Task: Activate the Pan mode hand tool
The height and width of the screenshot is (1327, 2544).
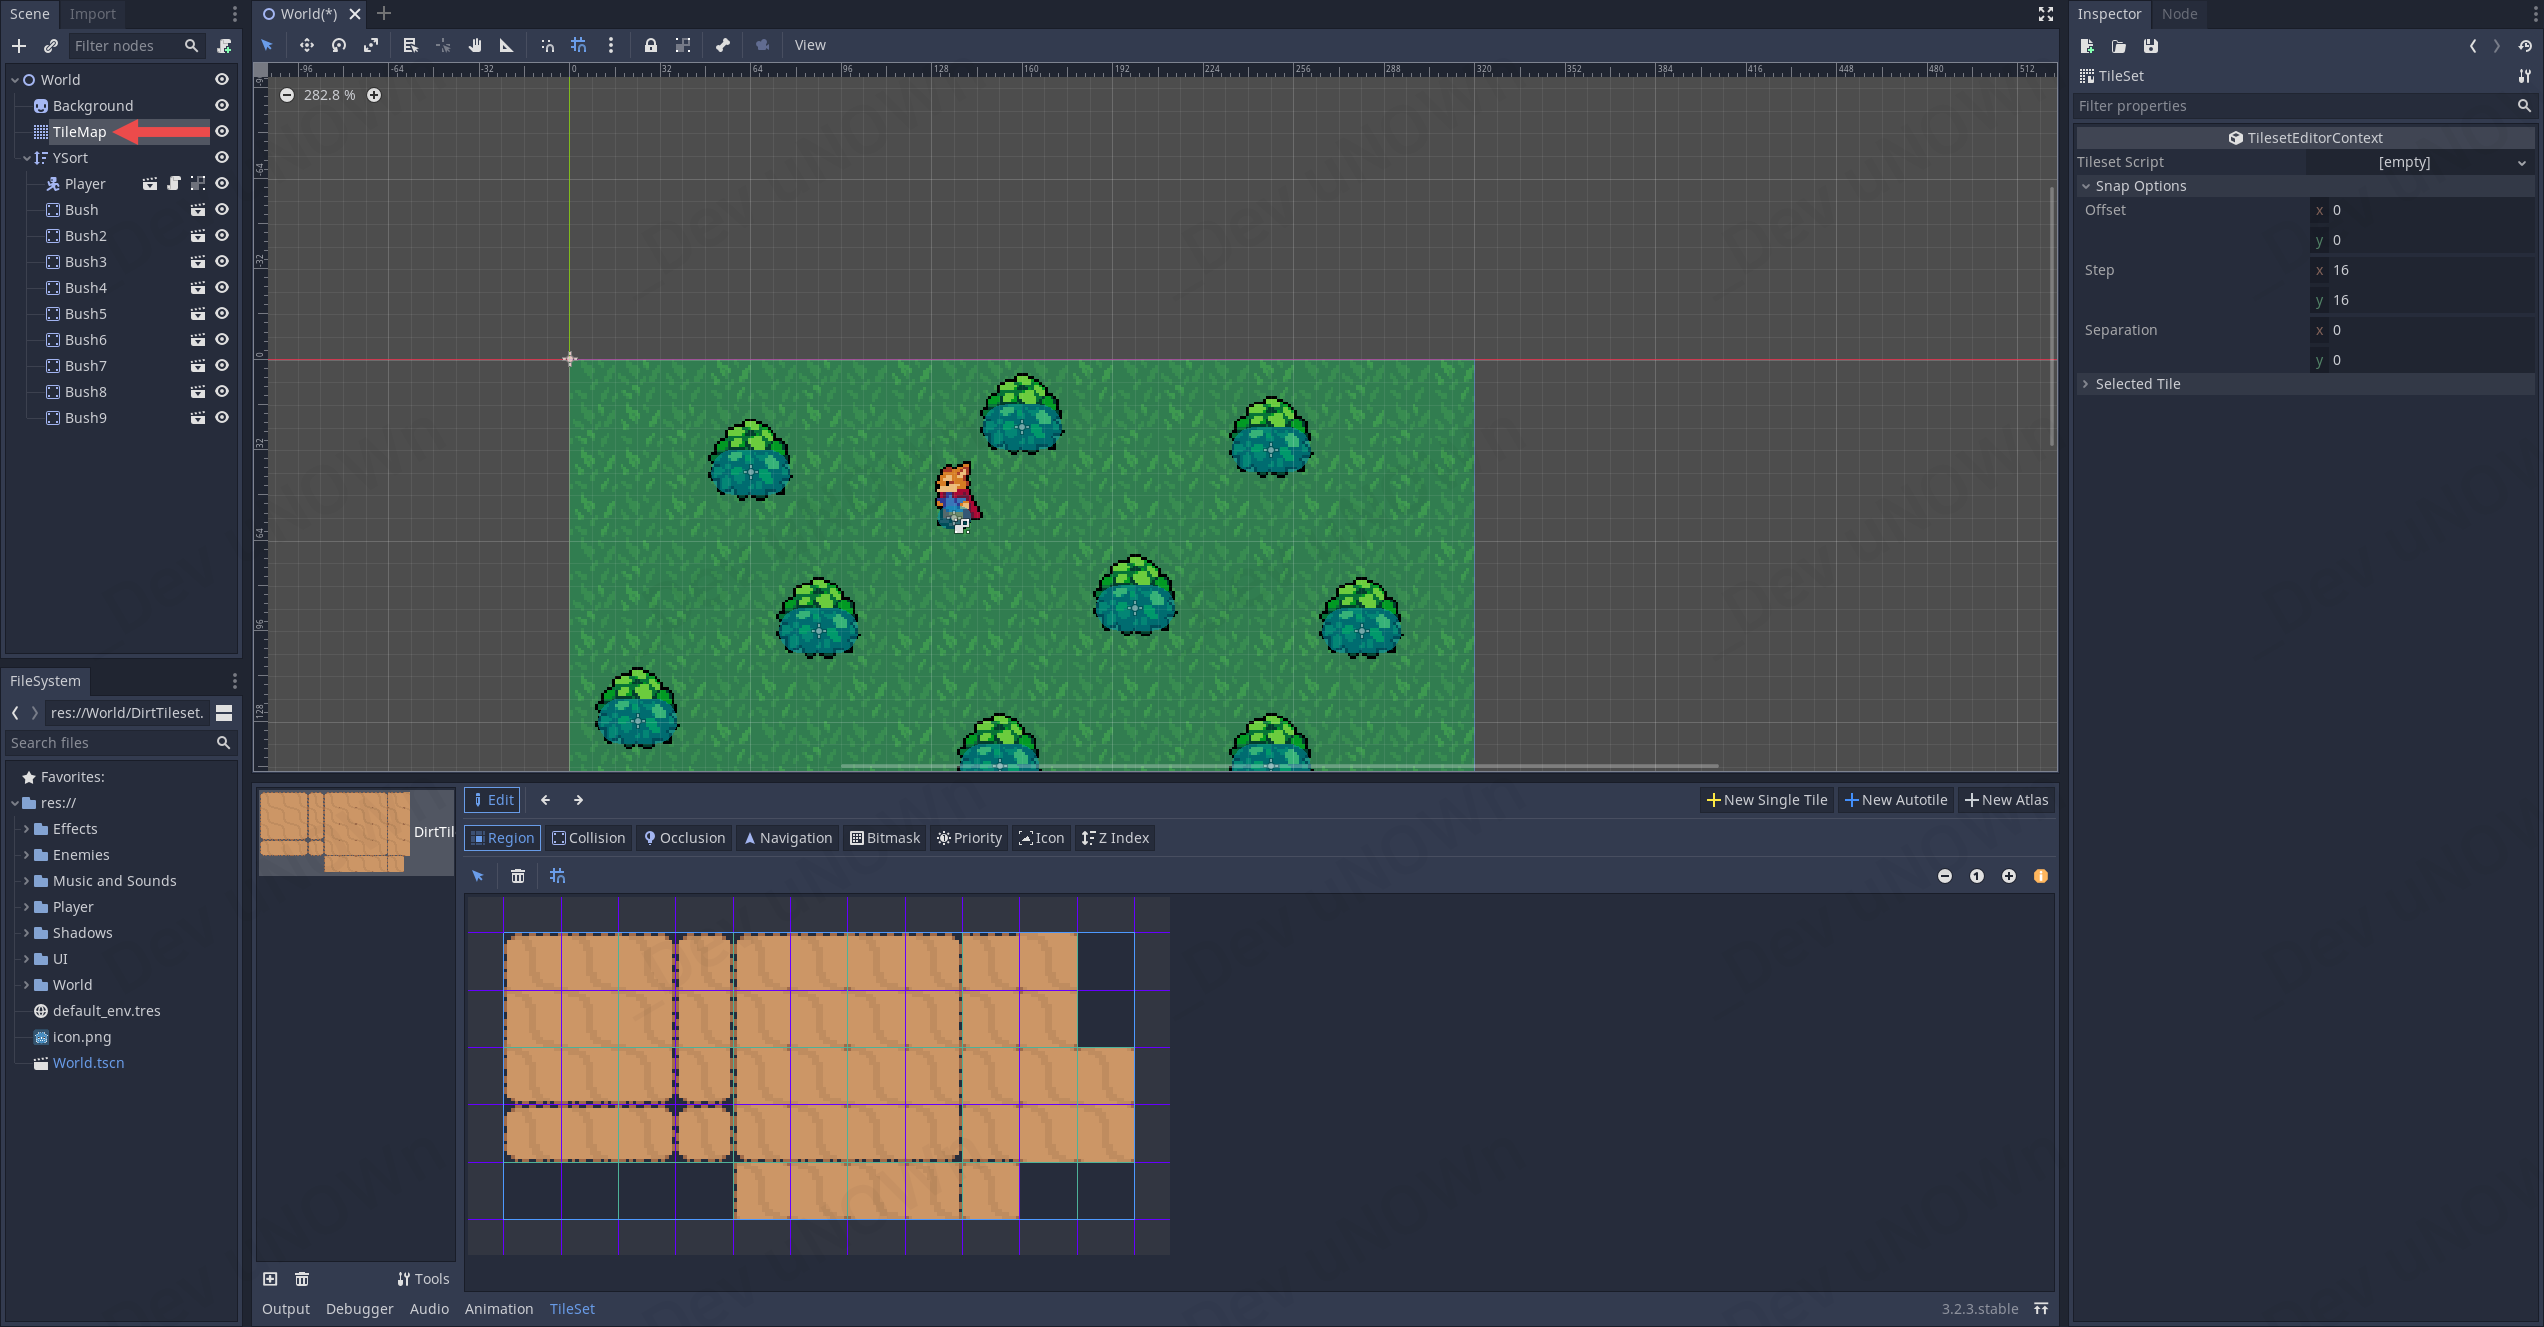Action: point(475,45)
